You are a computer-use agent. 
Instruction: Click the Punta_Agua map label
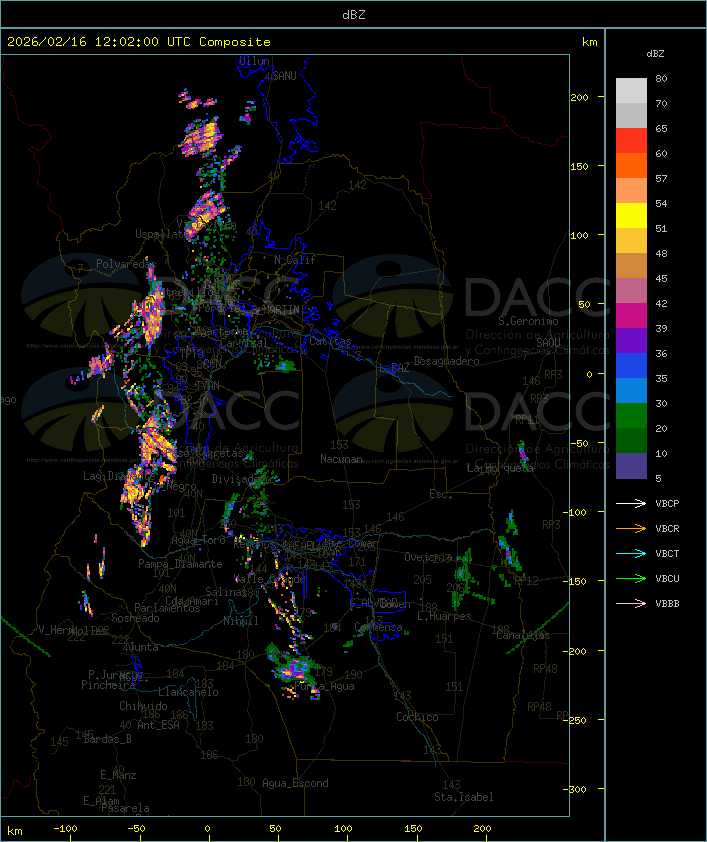324,686
